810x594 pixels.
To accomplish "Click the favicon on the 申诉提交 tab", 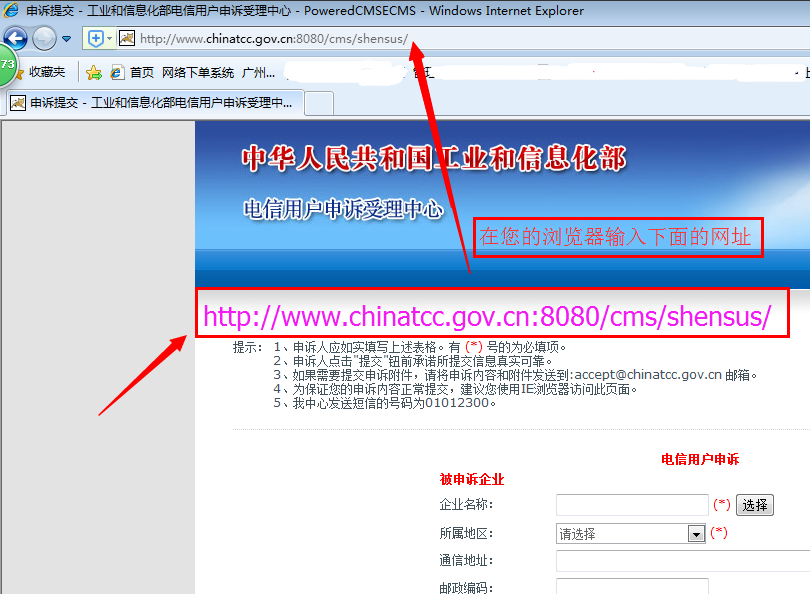I will tap(18, 103).
